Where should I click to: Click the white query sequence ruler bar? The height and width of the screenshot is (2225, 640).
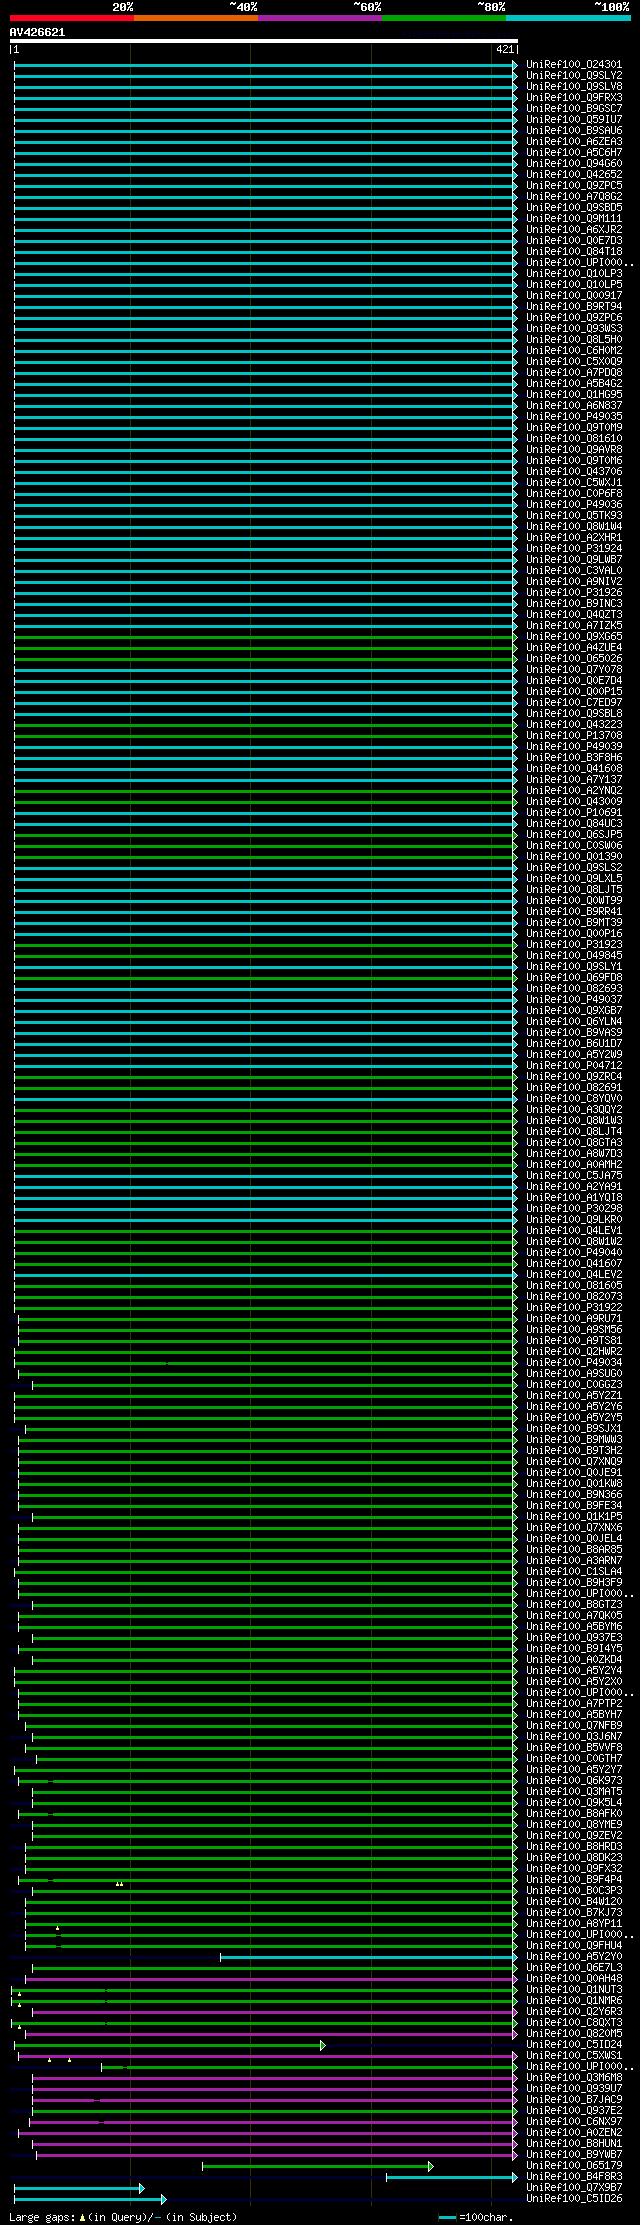click(x=263, y=41)
